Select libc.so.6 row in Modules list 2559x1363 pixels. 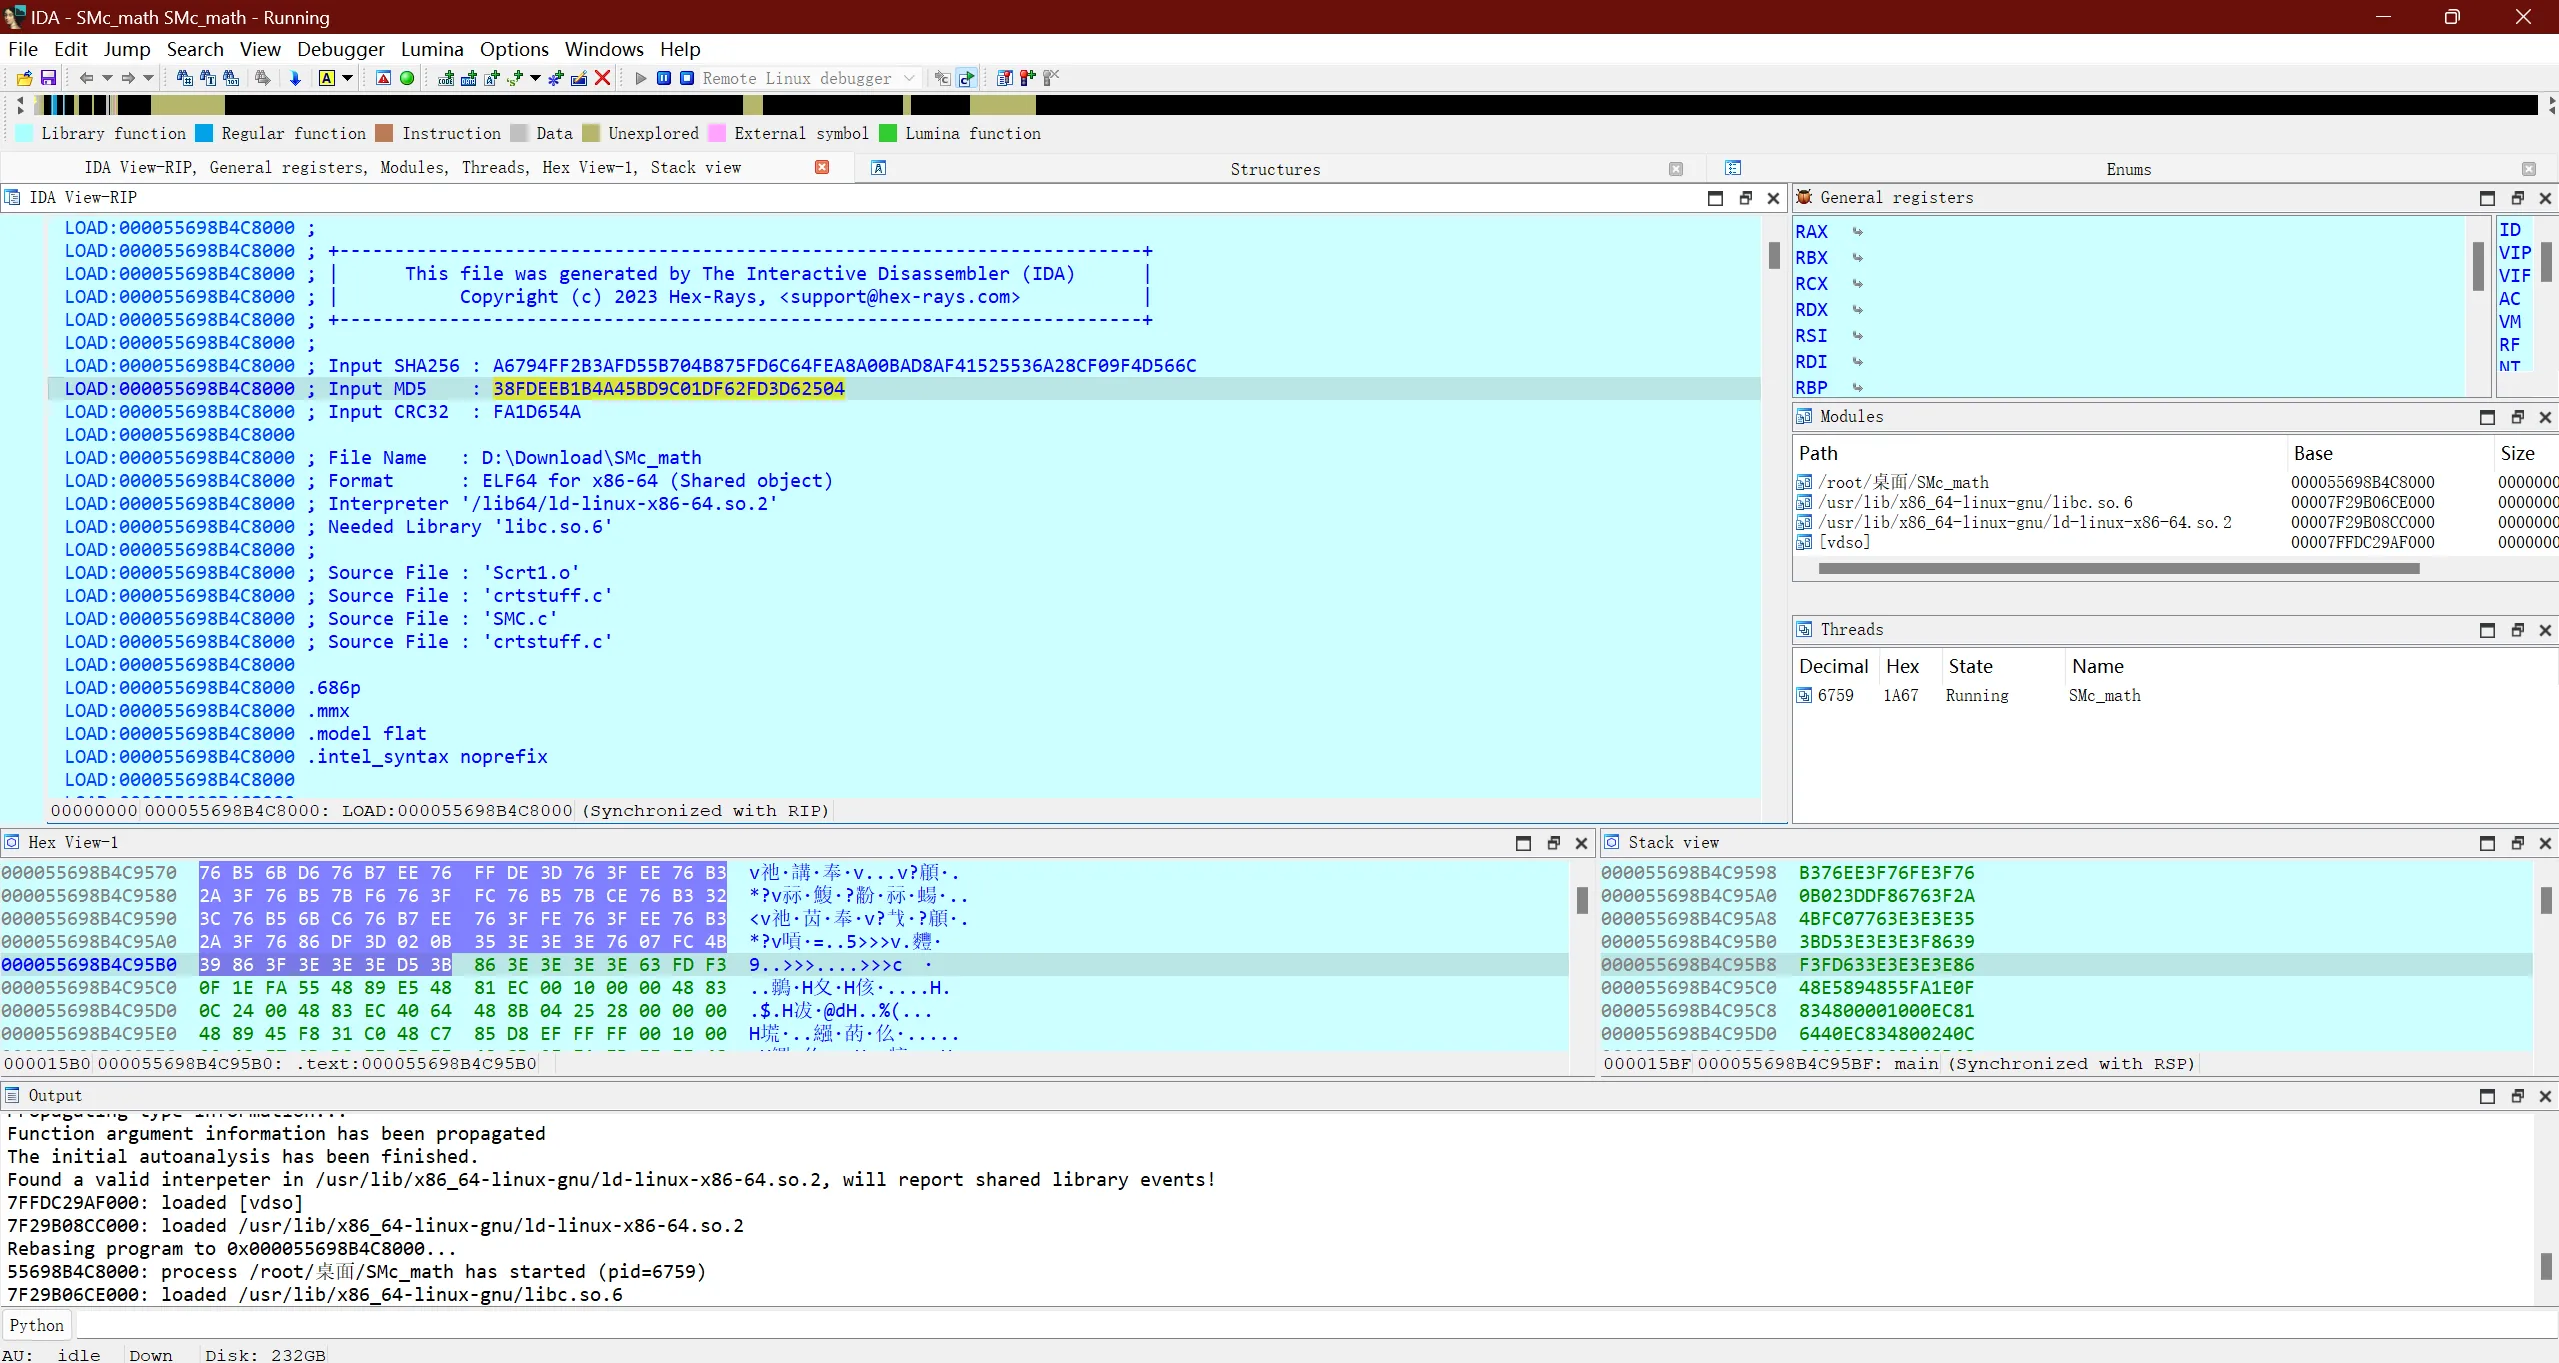coord(1974,502)
